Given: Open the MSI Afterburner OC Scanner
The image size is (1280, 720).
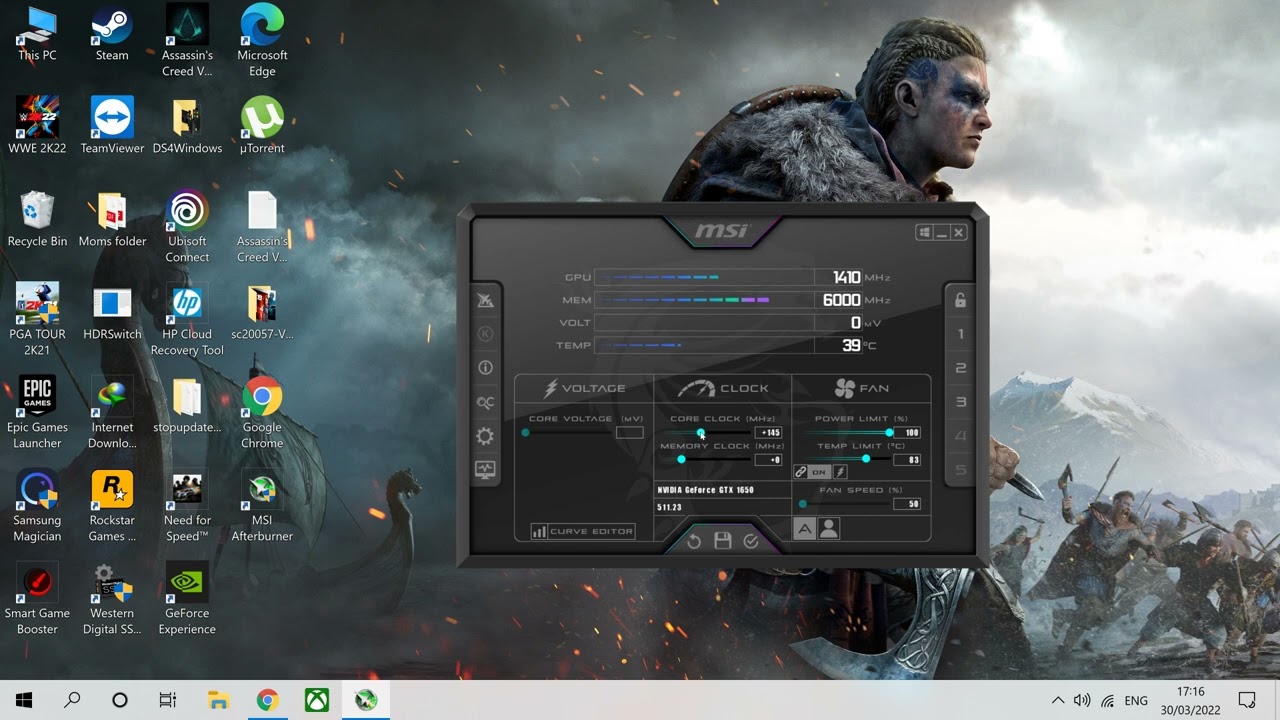Looking at the screenshot, I should click(485, 402).
